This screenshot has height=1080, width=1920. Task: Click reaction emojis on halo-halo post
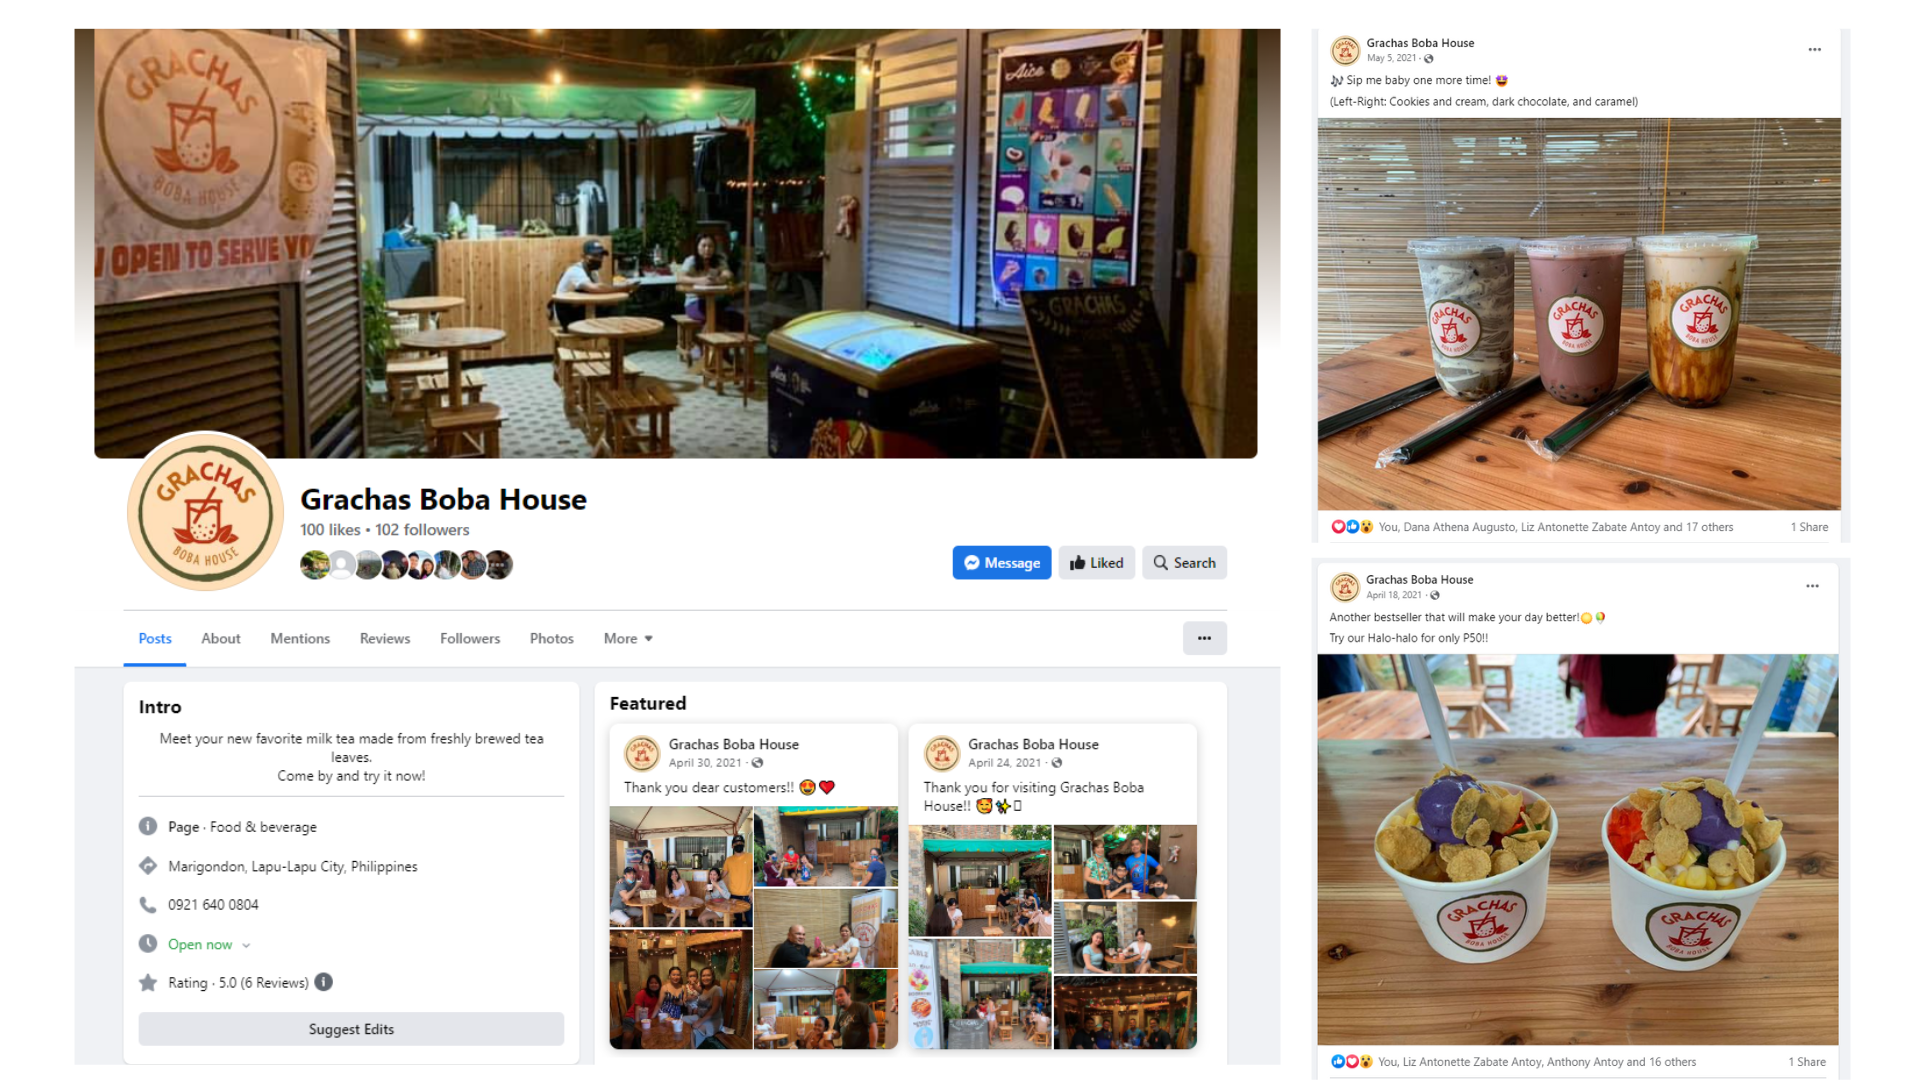coord(1351,1062)
